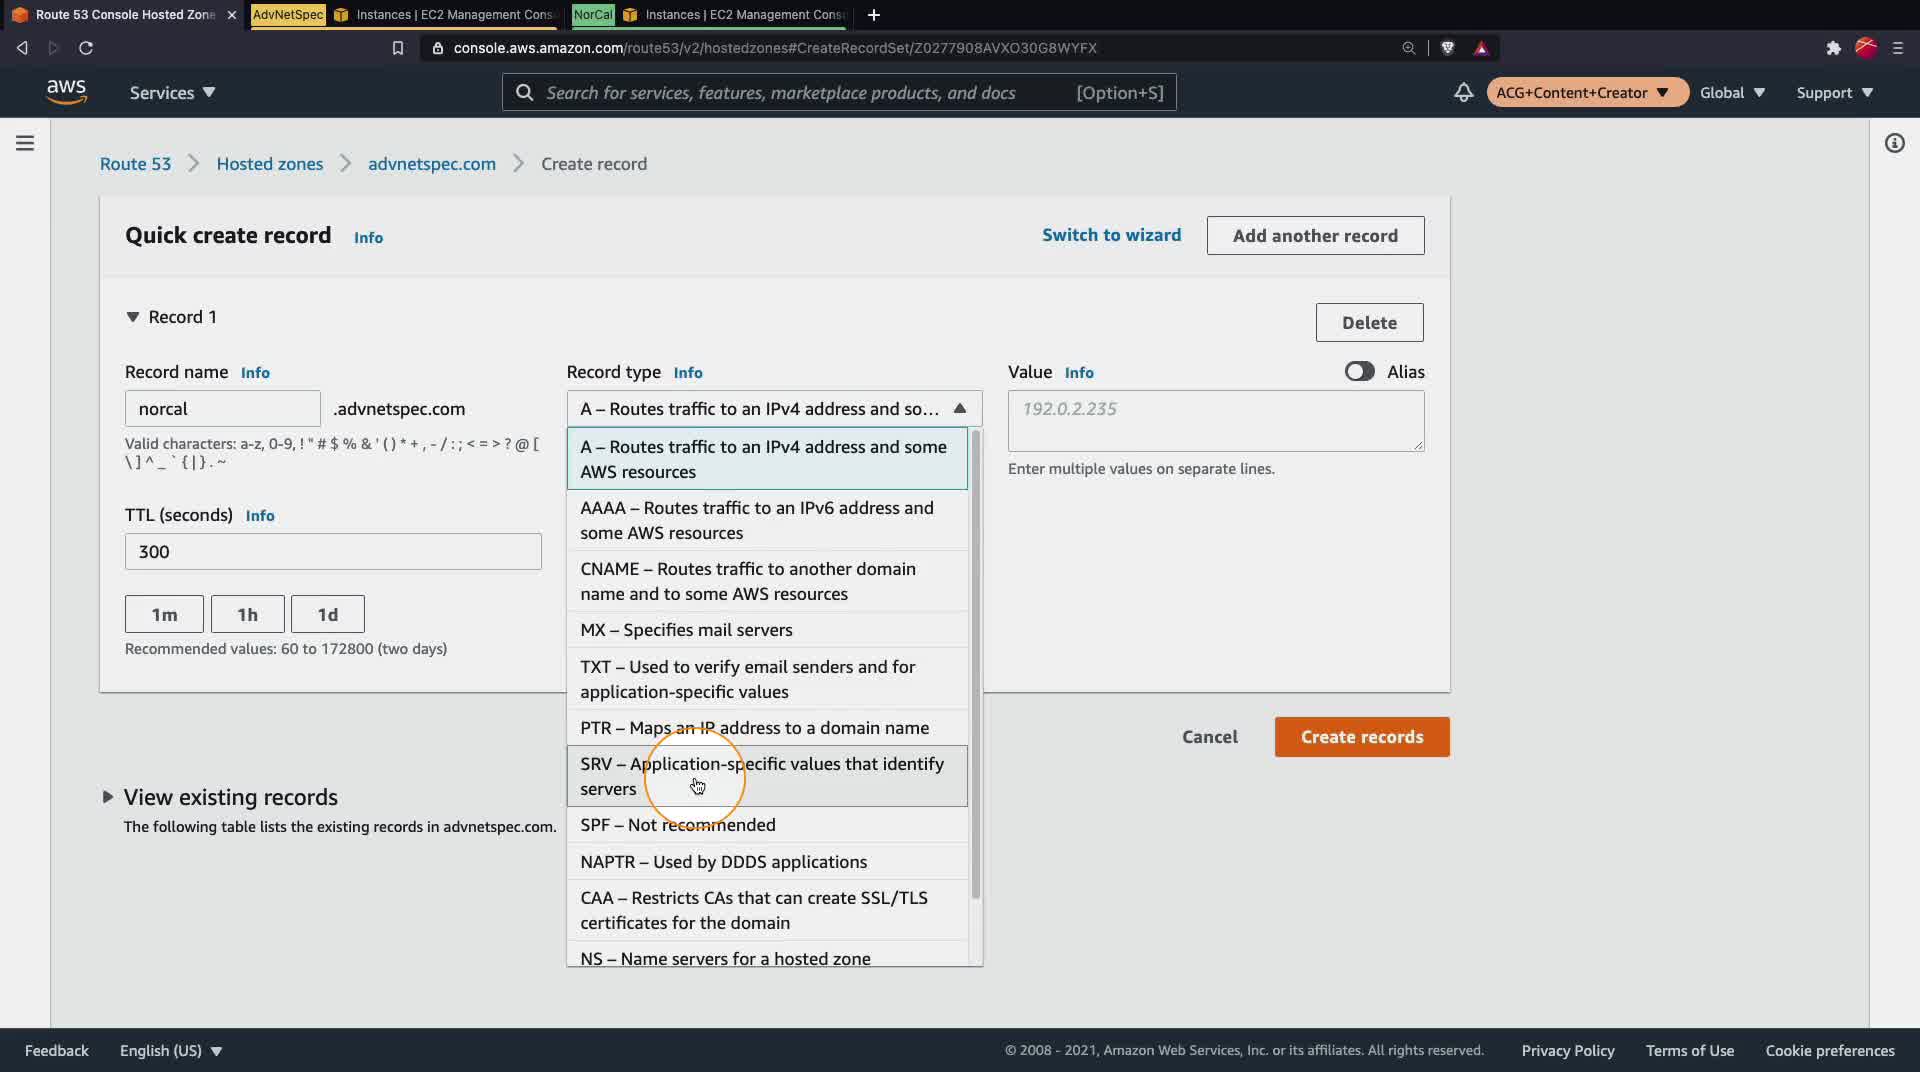Click the Brave rewards triangle icon
This screenshot has height=1072, width=1920.
pyautogui.click(x=1481, y=48)
